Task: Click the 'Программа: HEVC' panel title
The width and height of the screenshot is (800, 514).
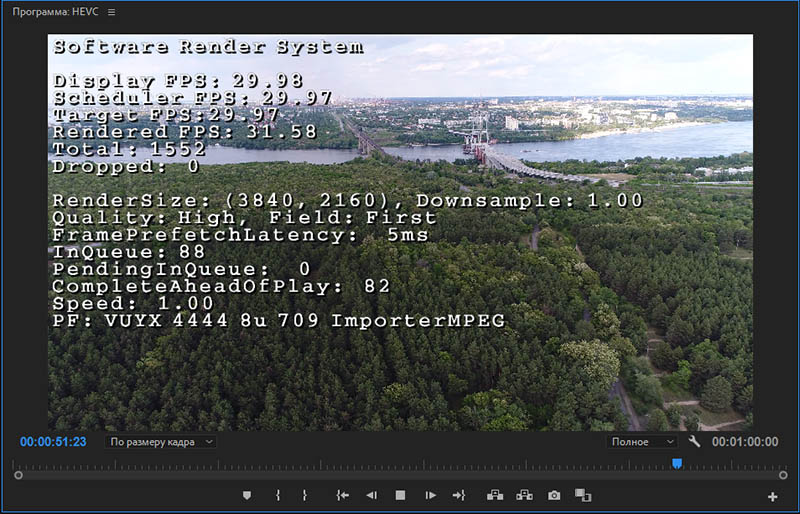Action: (55, 12)
